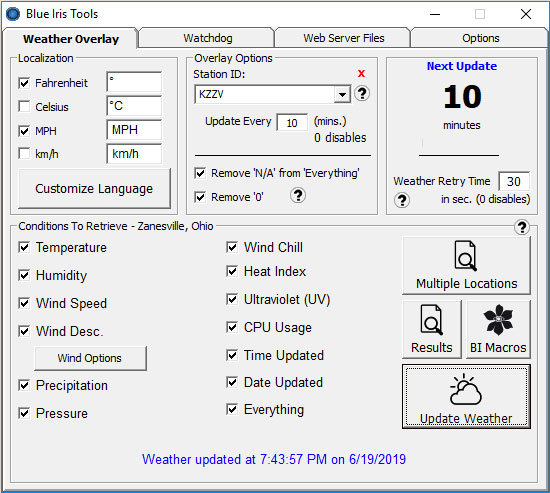Open Multiple Locations
This screenshot has height=493, width=550.
(x=466, y=266)
